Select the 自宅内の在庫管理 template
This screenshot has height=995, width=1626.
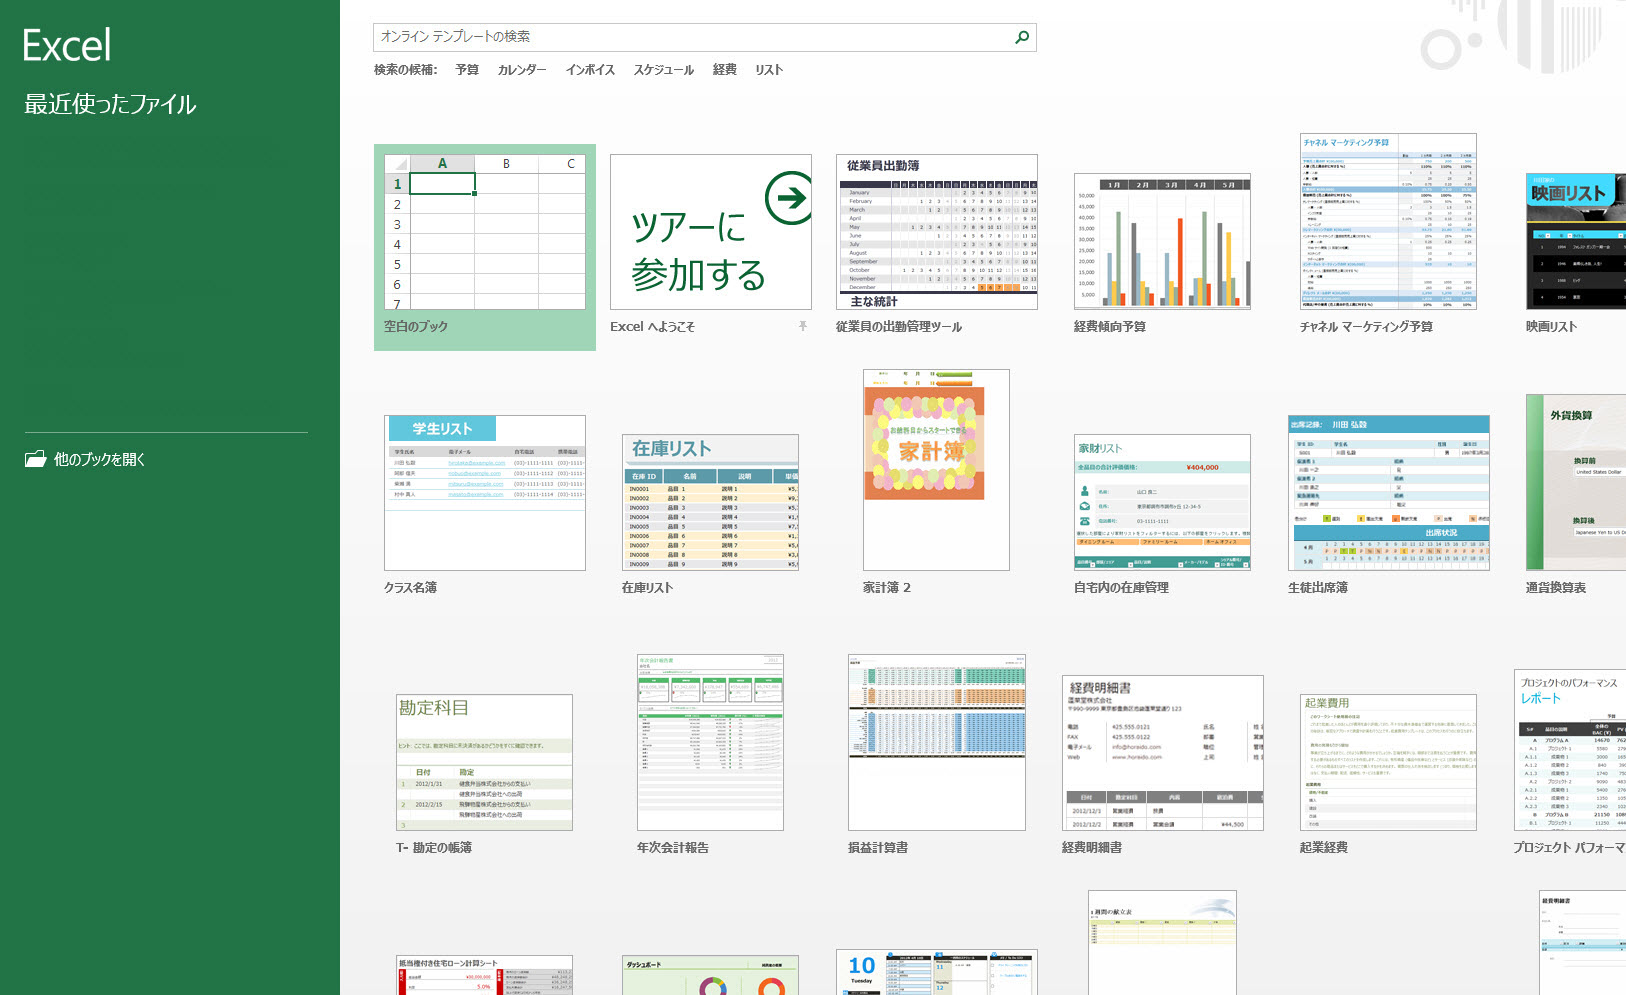pyautogui.click(x=1162, y=502)
